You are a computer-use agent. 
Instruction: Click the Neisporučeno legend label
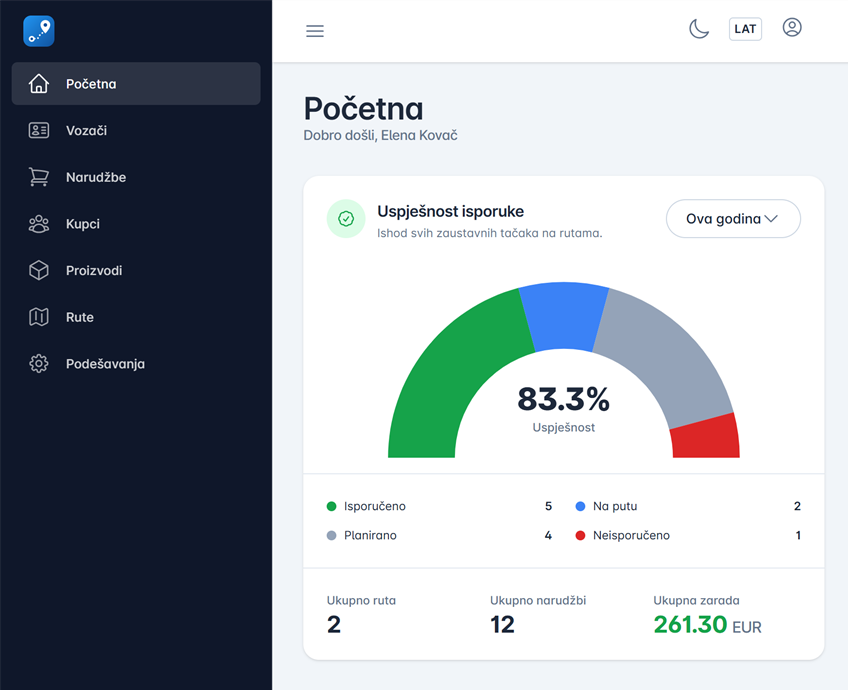[631, 535]
